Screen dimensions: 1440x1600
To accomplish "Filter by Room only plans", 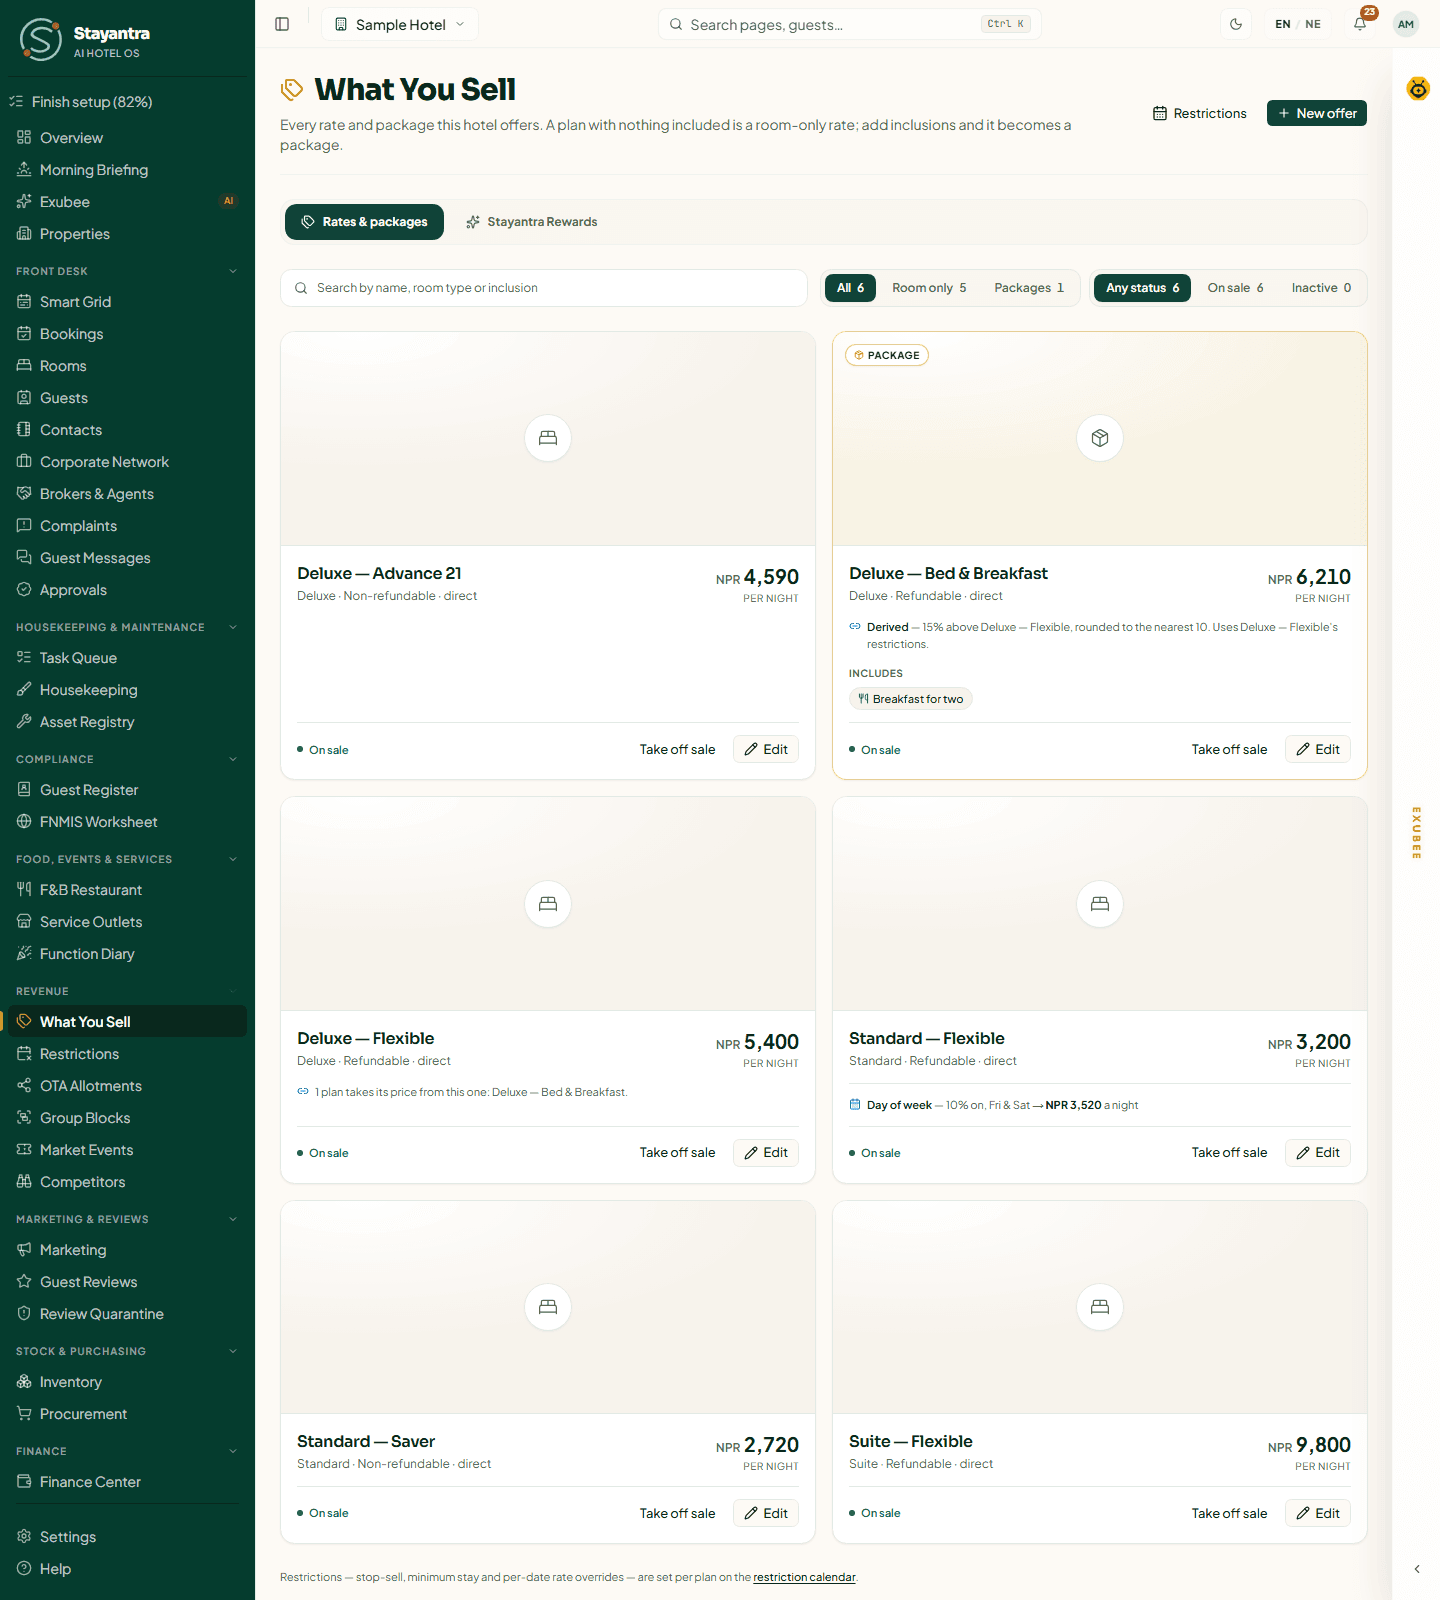I will coord(929,288).
